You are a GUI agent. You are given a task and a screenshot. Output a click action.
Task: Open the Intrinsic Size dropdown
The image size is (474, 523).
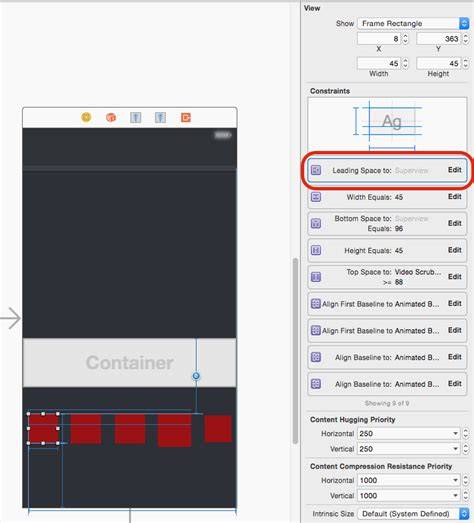pos(413,514)
